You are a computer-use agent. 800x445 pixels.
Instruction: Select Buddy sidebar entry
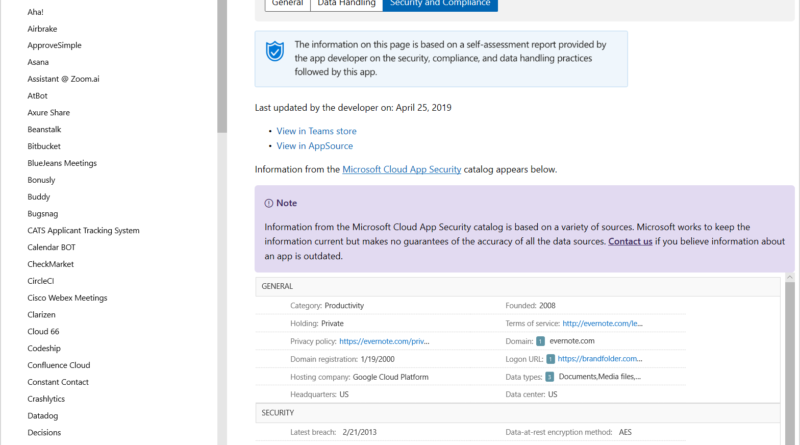(x=39, y=197)
